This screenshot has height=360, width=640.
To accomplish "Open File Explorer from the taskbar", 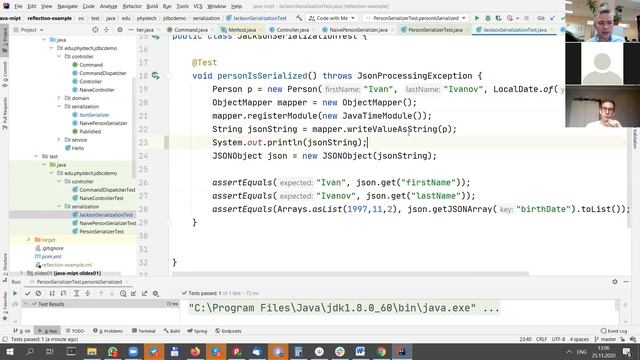I will coord(92,351).
